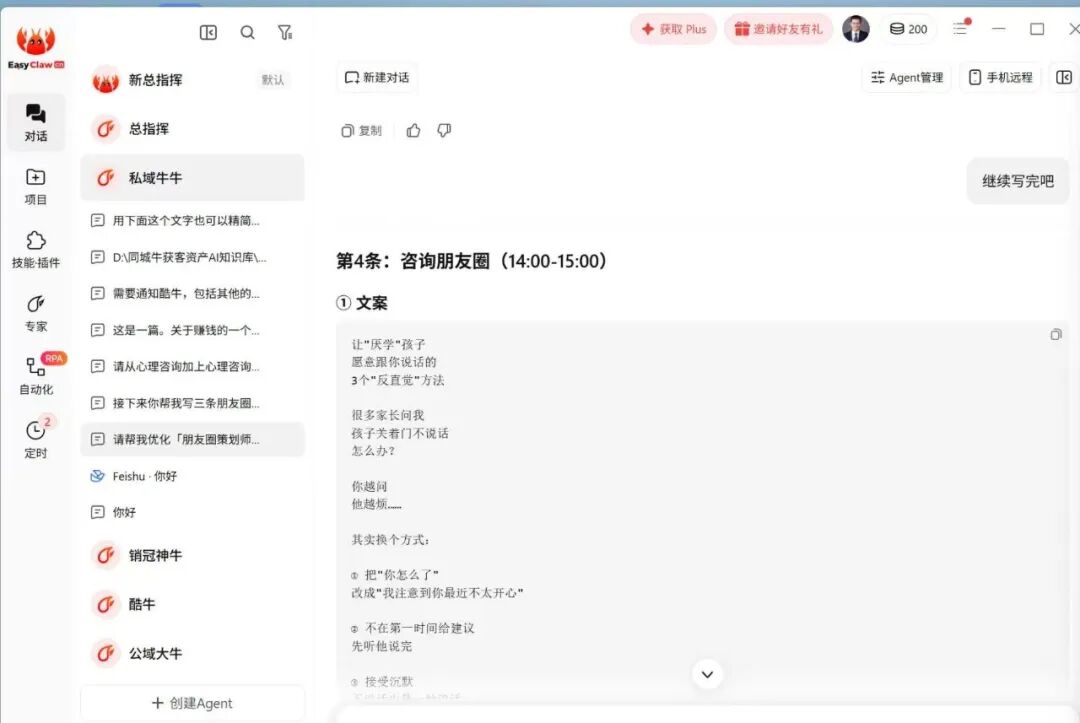Click the 销冠神牛 agent avatar icon
Viewport: 1080px width, 723px height.
[105, 555]
